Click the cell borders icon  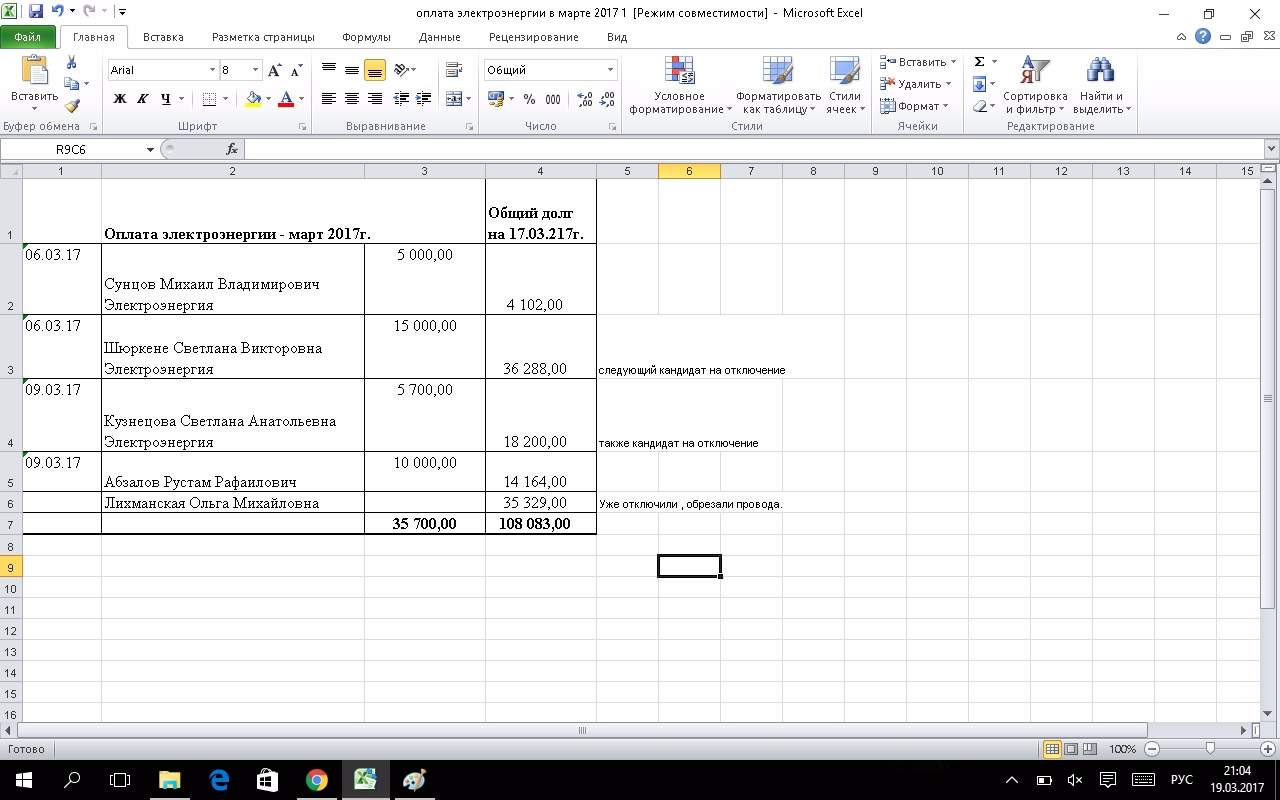(x=209, y=99)
